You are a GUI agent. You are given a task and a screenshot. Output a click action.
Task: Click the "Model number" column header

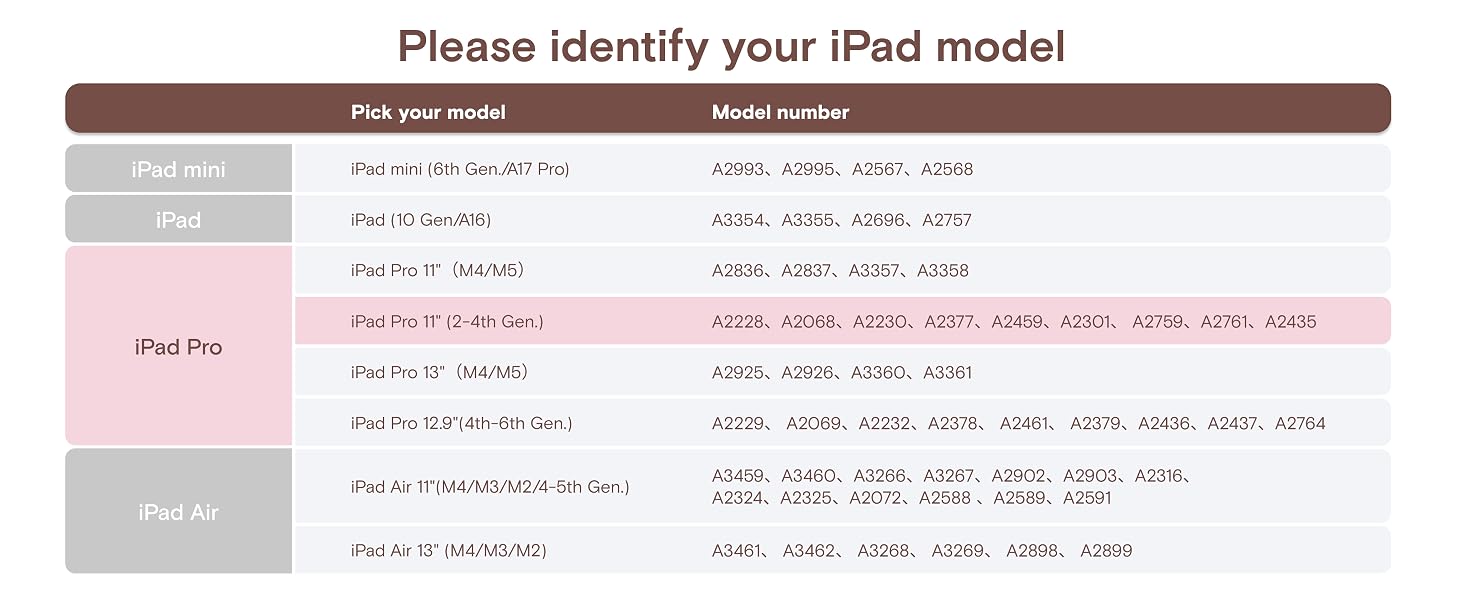click(x=780, y=112)
